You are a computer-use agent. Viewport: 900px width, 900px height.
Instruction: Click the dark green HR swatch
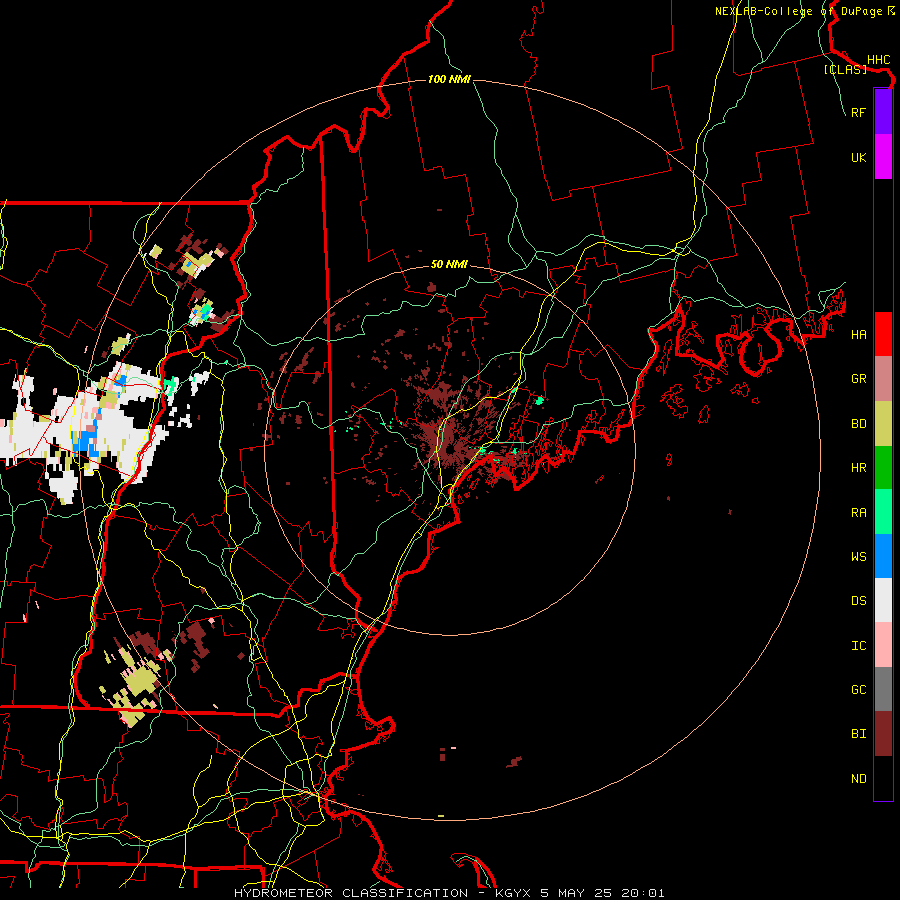pos(883,467)
